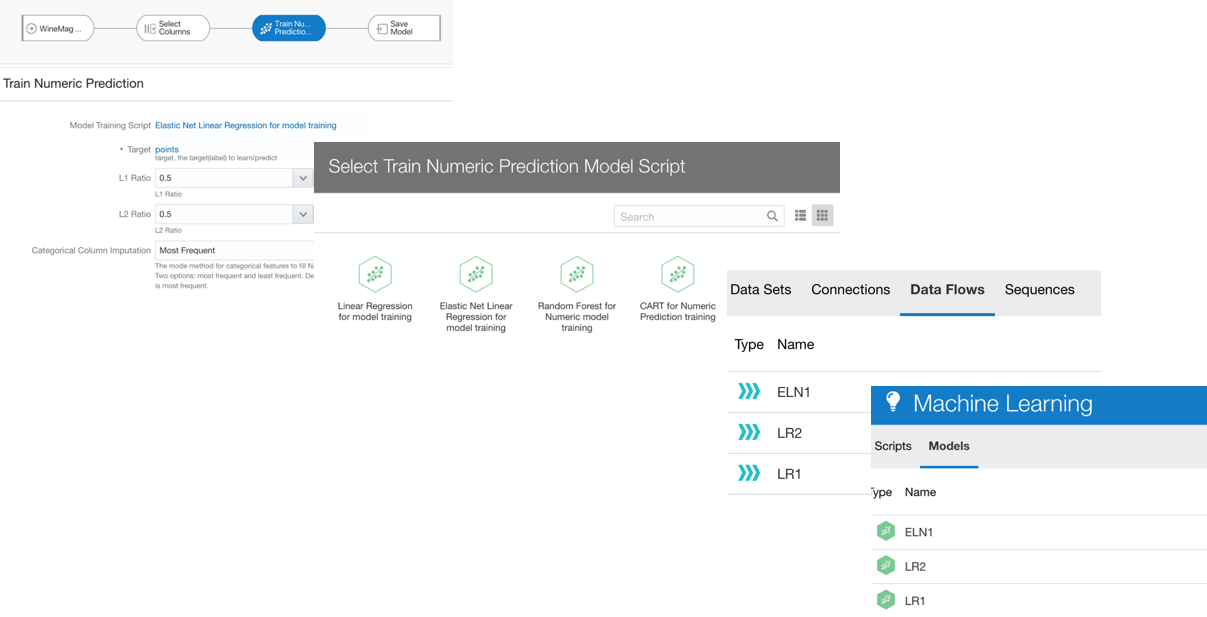Switch to the Sequences tab
This screenshot has width=1207, height=617.
pyautogui.click(x=1039, y=289)
